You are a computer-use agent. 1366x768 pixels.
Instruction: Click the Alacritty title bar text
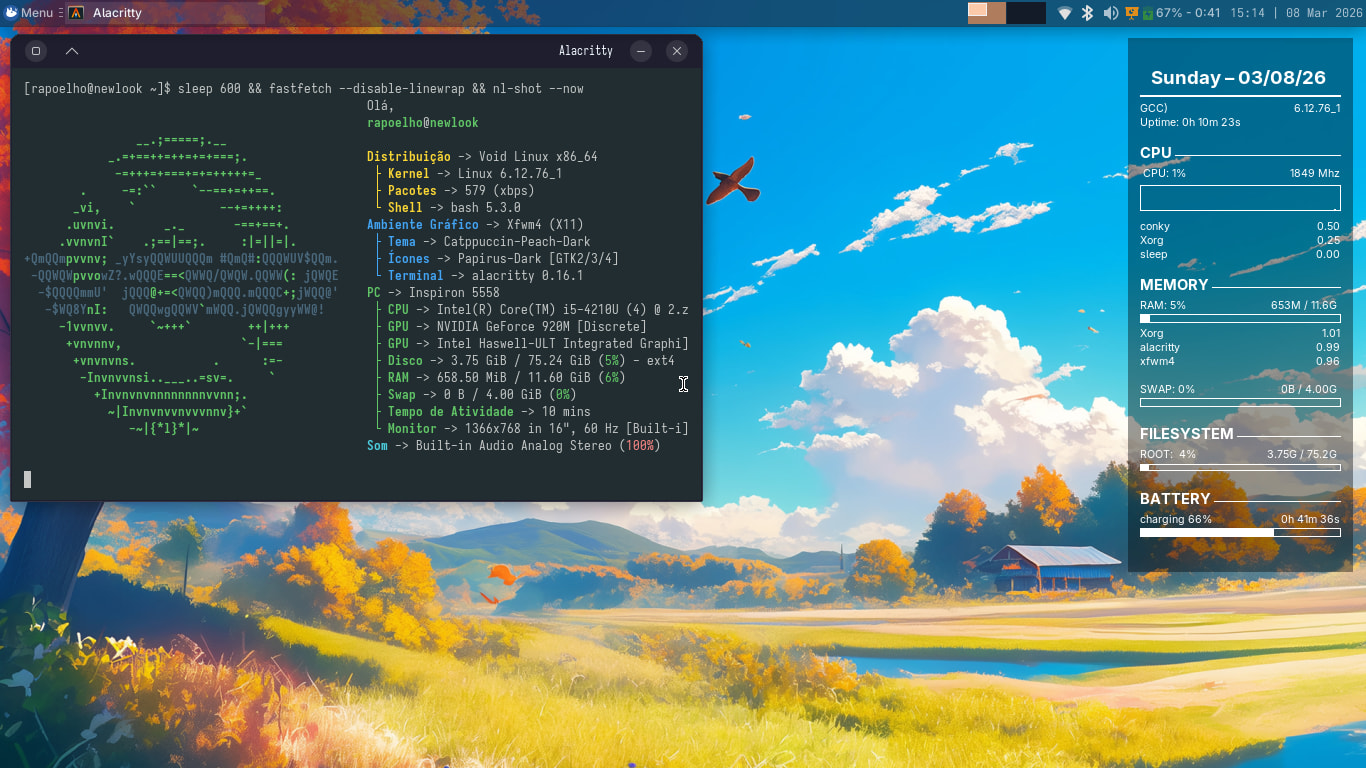point(585,51)
